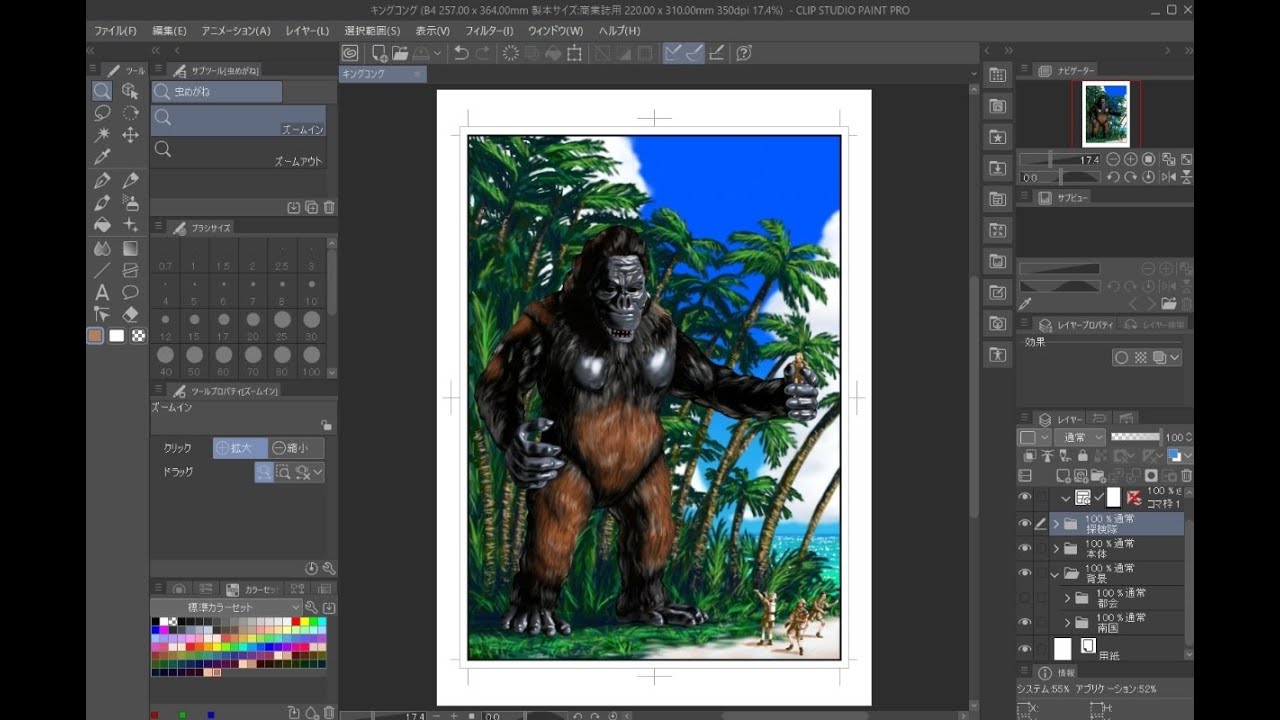Click navigator zoom in plus icon

[1130, 159]
